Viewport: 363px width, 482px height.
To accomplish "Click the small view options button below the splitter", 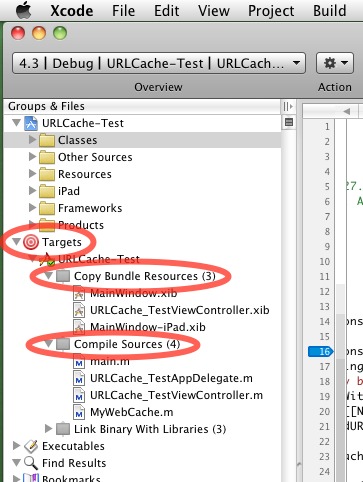I will [x=289, y=122].
